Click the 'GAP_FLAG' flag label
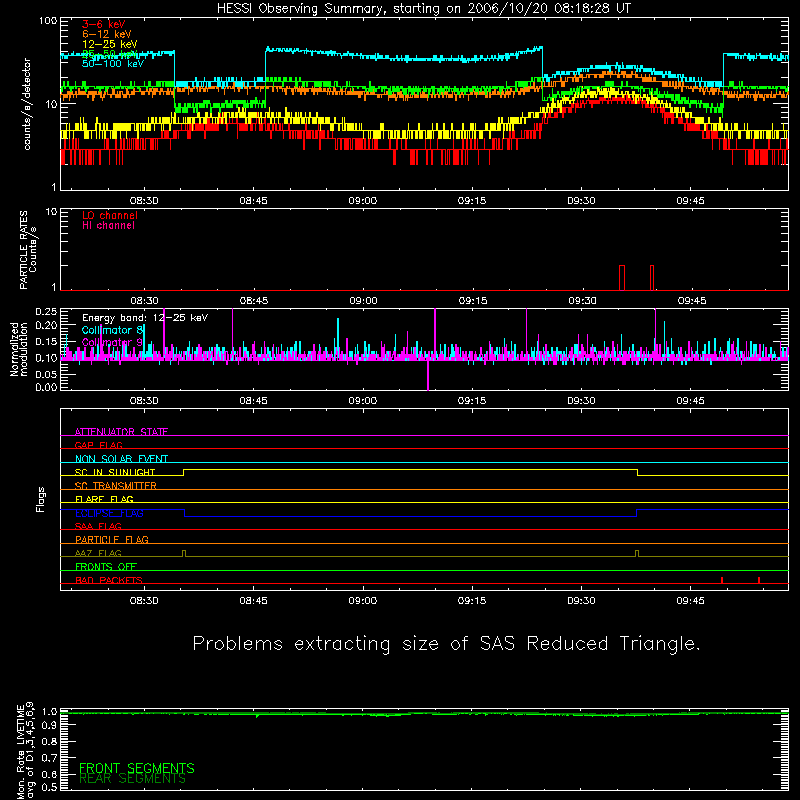This screenshot has height=800, width=800. (98, 445)
